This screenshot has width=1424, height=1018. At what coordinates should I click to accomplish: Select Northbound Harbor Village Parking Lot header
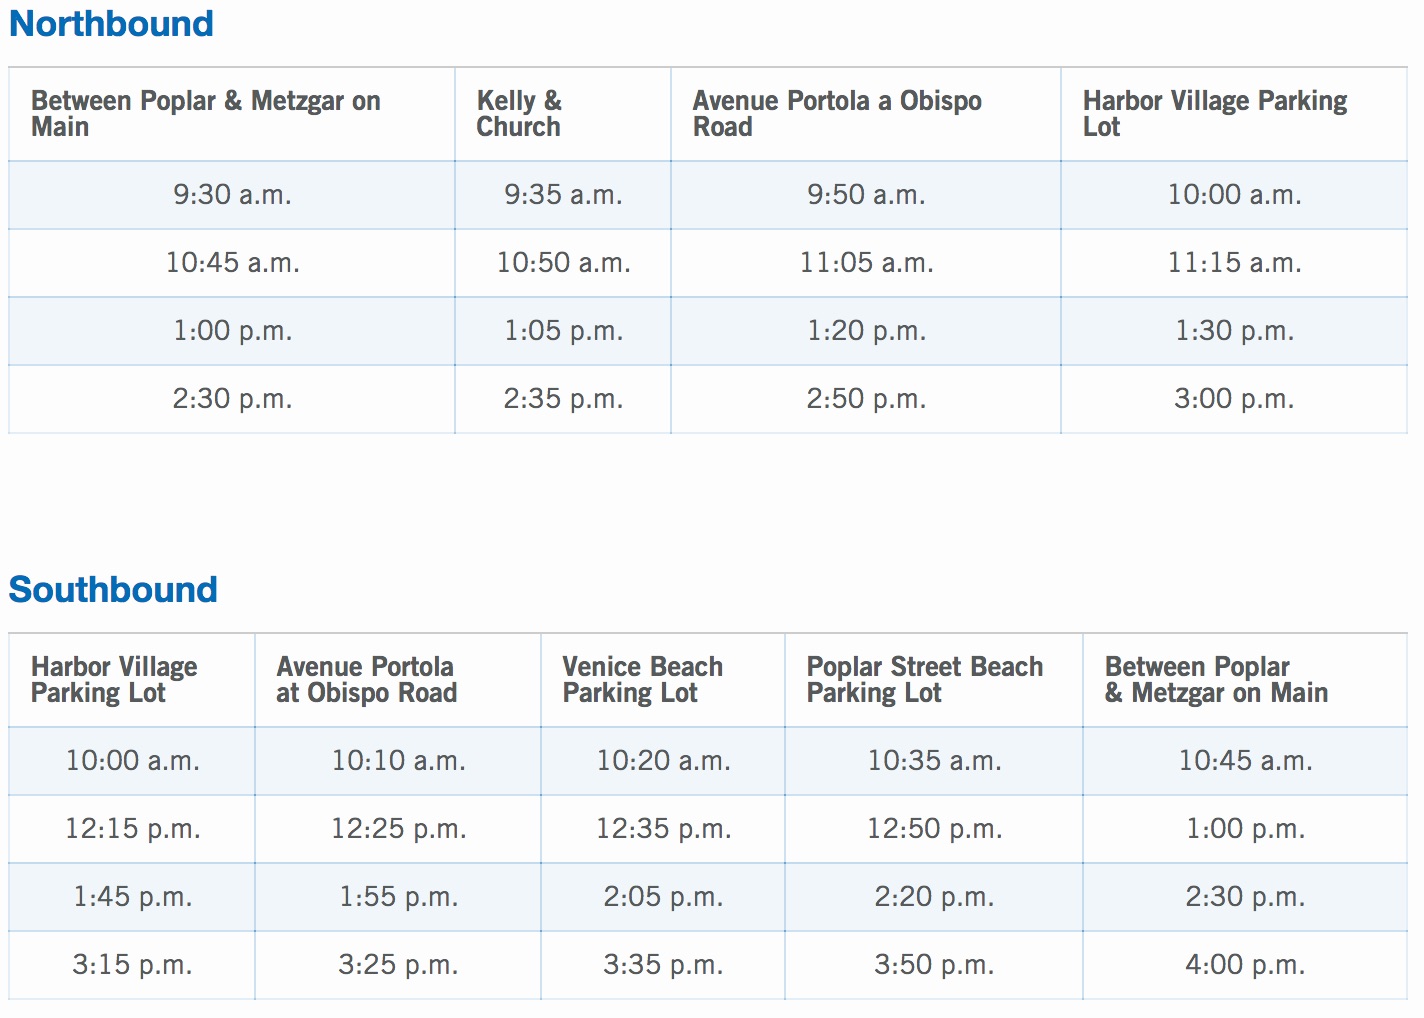[1215, 114]
